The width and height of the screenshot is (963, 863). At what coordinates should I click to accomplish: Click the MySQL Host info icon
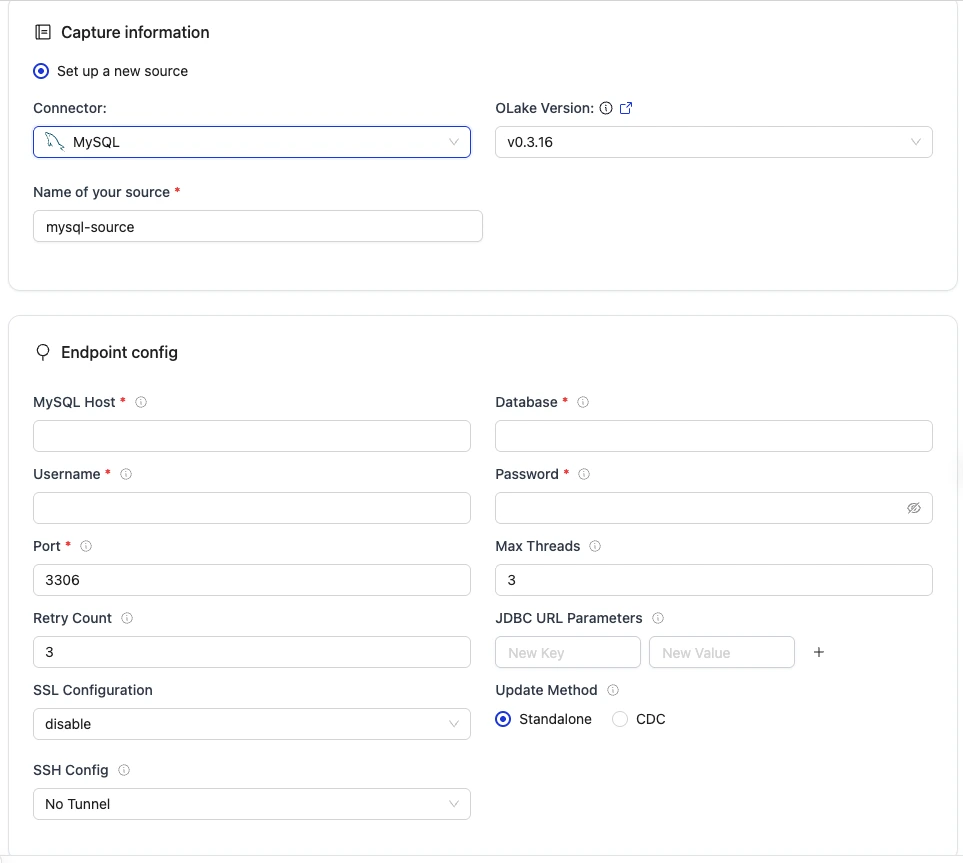[x=141, y=402]
